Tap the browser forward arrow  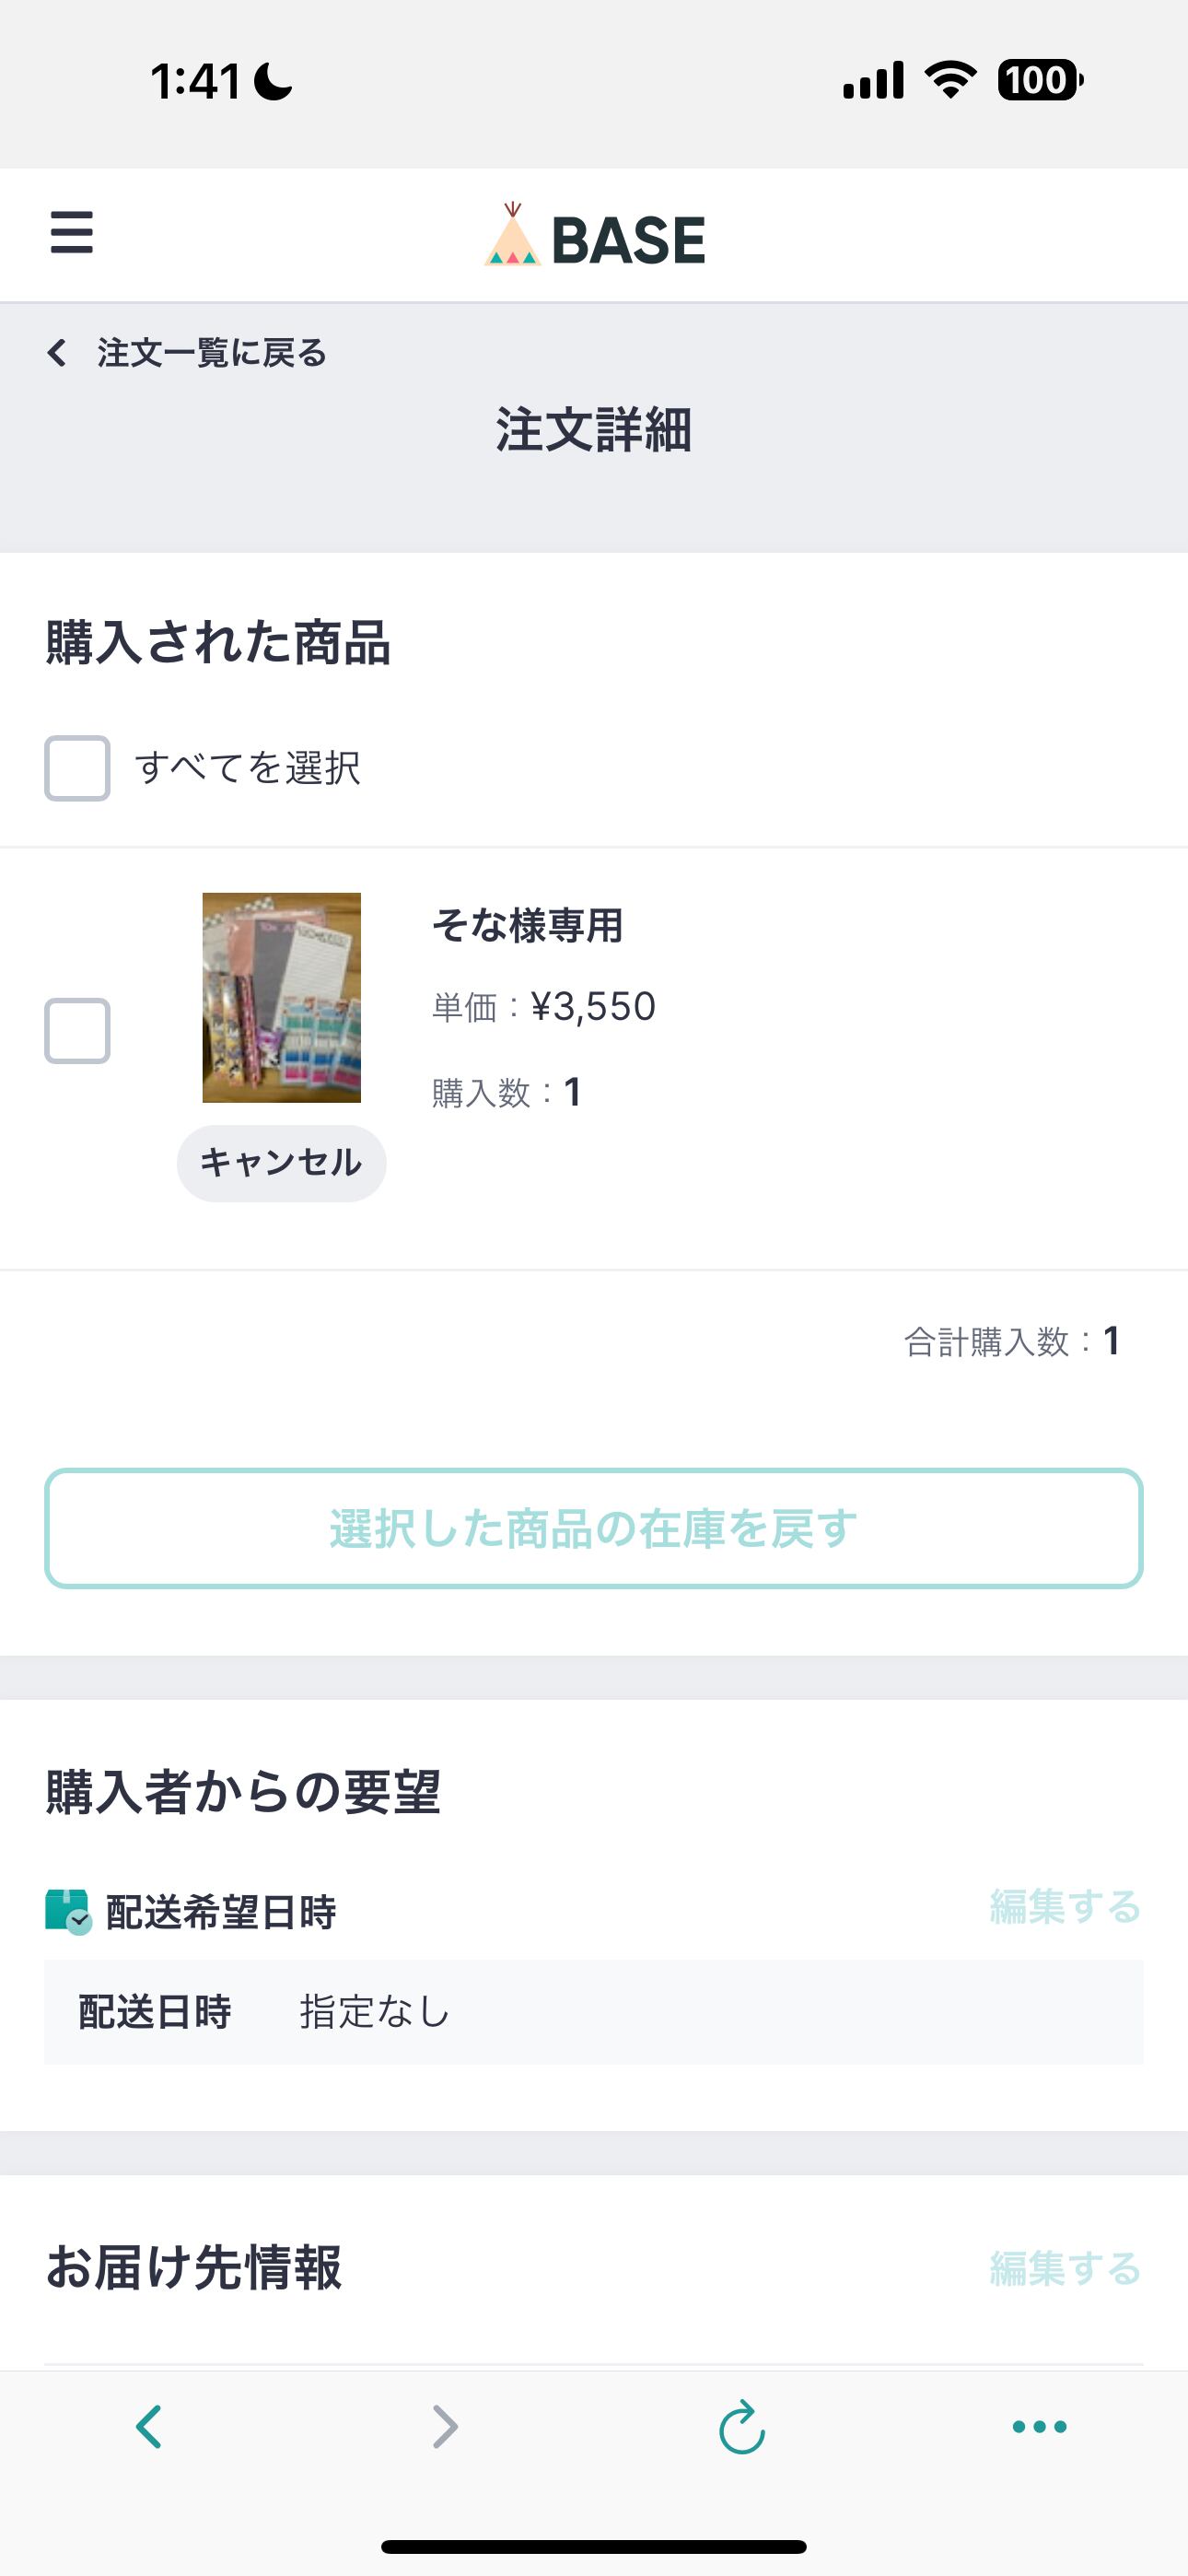[x=445, y=2427]
